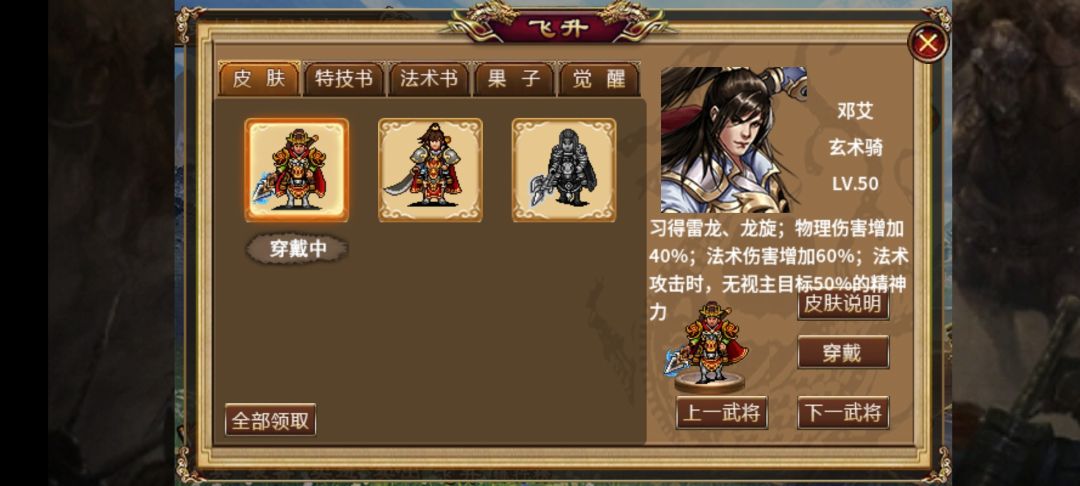Close the 飞升 panel with the X
1080x486 pixels.
coord(928,43)
